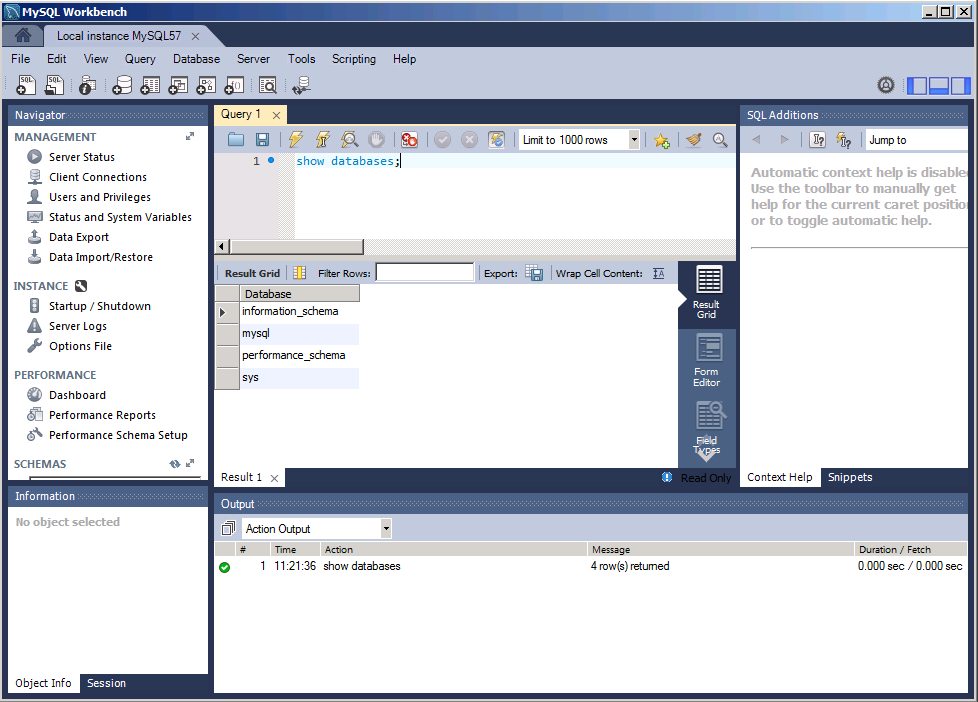Open Startup / Shutdown
The width and height of the screenshot is (978, 702).
(x=100, y=306)
